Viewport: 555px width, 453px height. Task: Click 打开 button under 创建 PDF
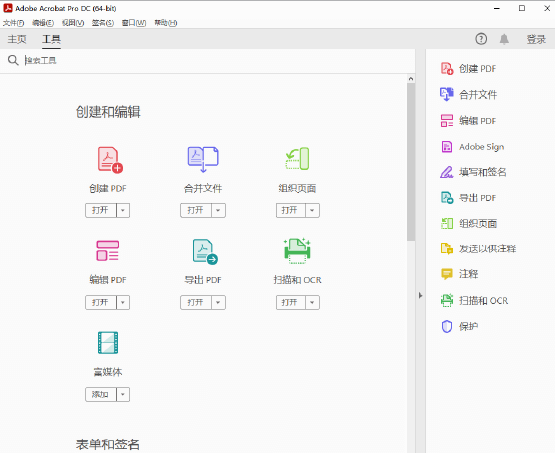101,210
